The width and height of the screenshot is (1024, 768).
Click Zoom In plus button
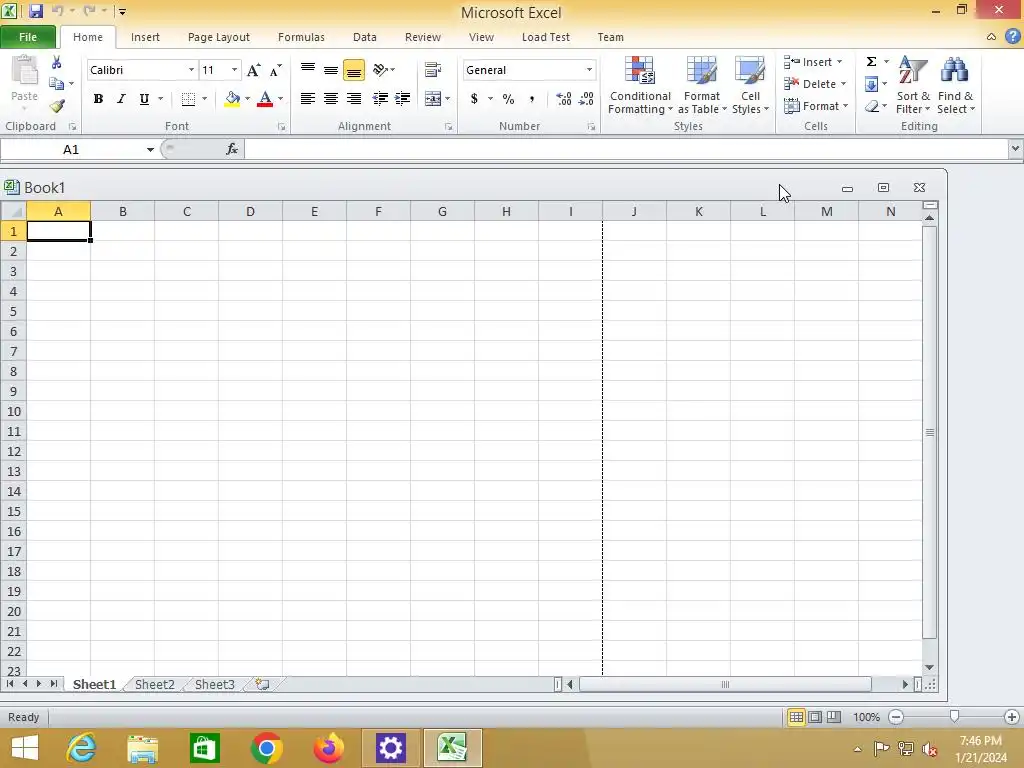point(1012,717)
